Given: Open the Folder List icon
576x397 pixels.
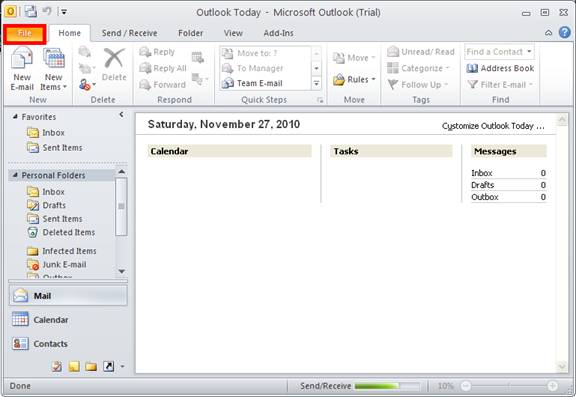Looking at the screenshot, I should (91, 366).
